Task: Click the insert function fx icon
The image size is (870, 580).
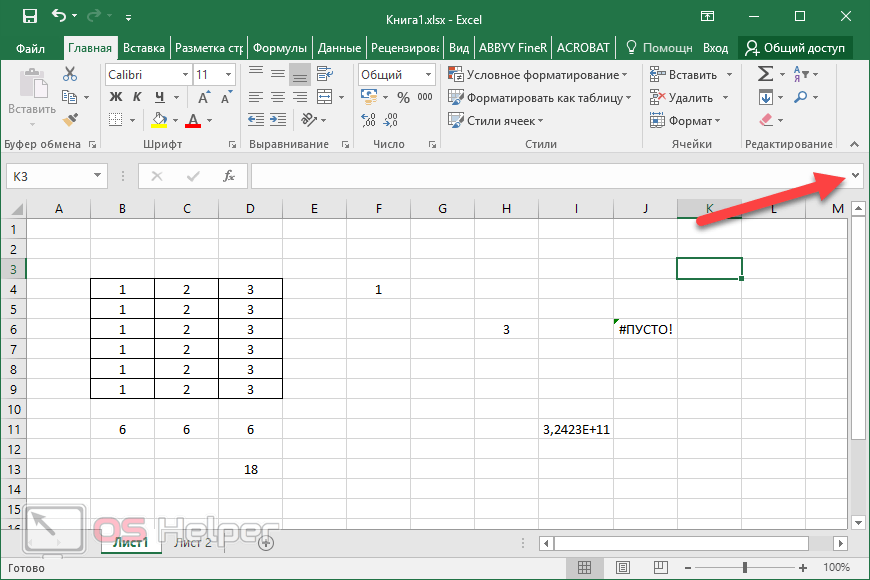Action: coord(229,176)
